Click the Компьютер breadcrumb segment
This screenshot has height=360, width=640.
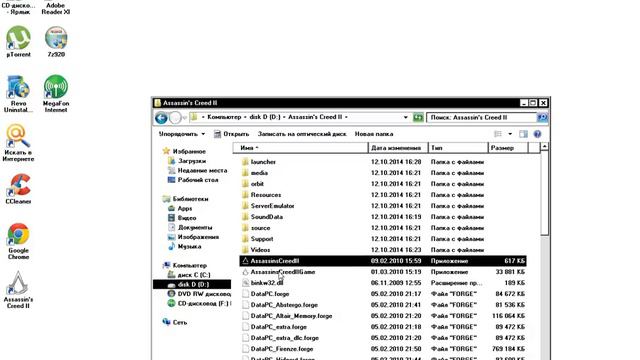pyautogui.click(x=224, y=117)
